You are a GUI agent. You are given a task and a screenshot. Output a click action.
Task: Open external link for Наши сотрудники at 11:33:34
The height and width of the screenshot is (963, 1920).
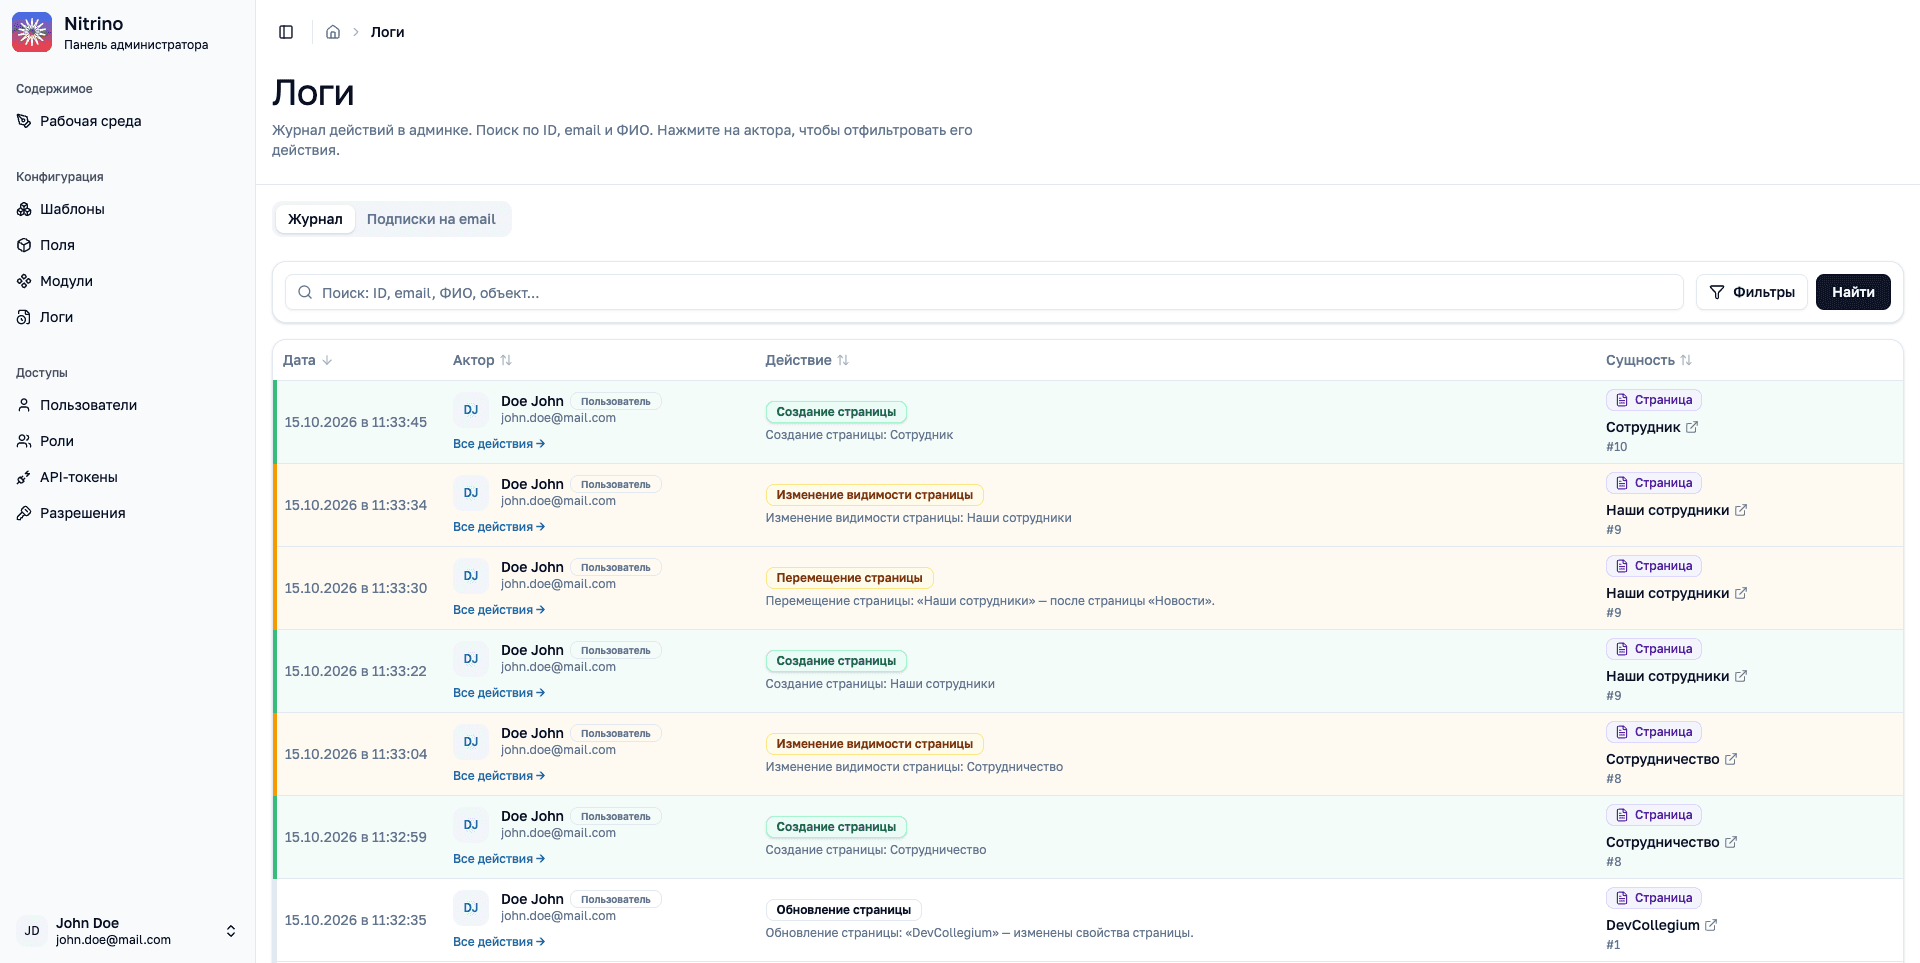coord(1741,510)
